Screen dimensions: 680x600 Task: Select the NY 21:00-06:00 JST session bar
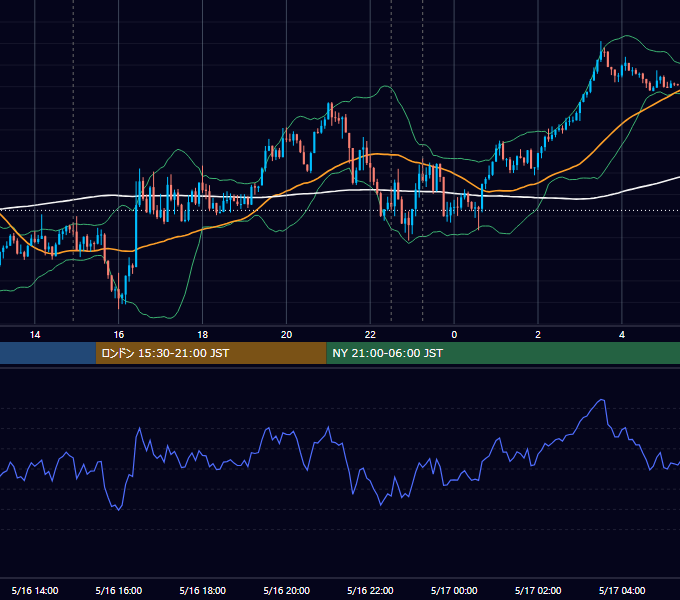(x=503, y=353)
